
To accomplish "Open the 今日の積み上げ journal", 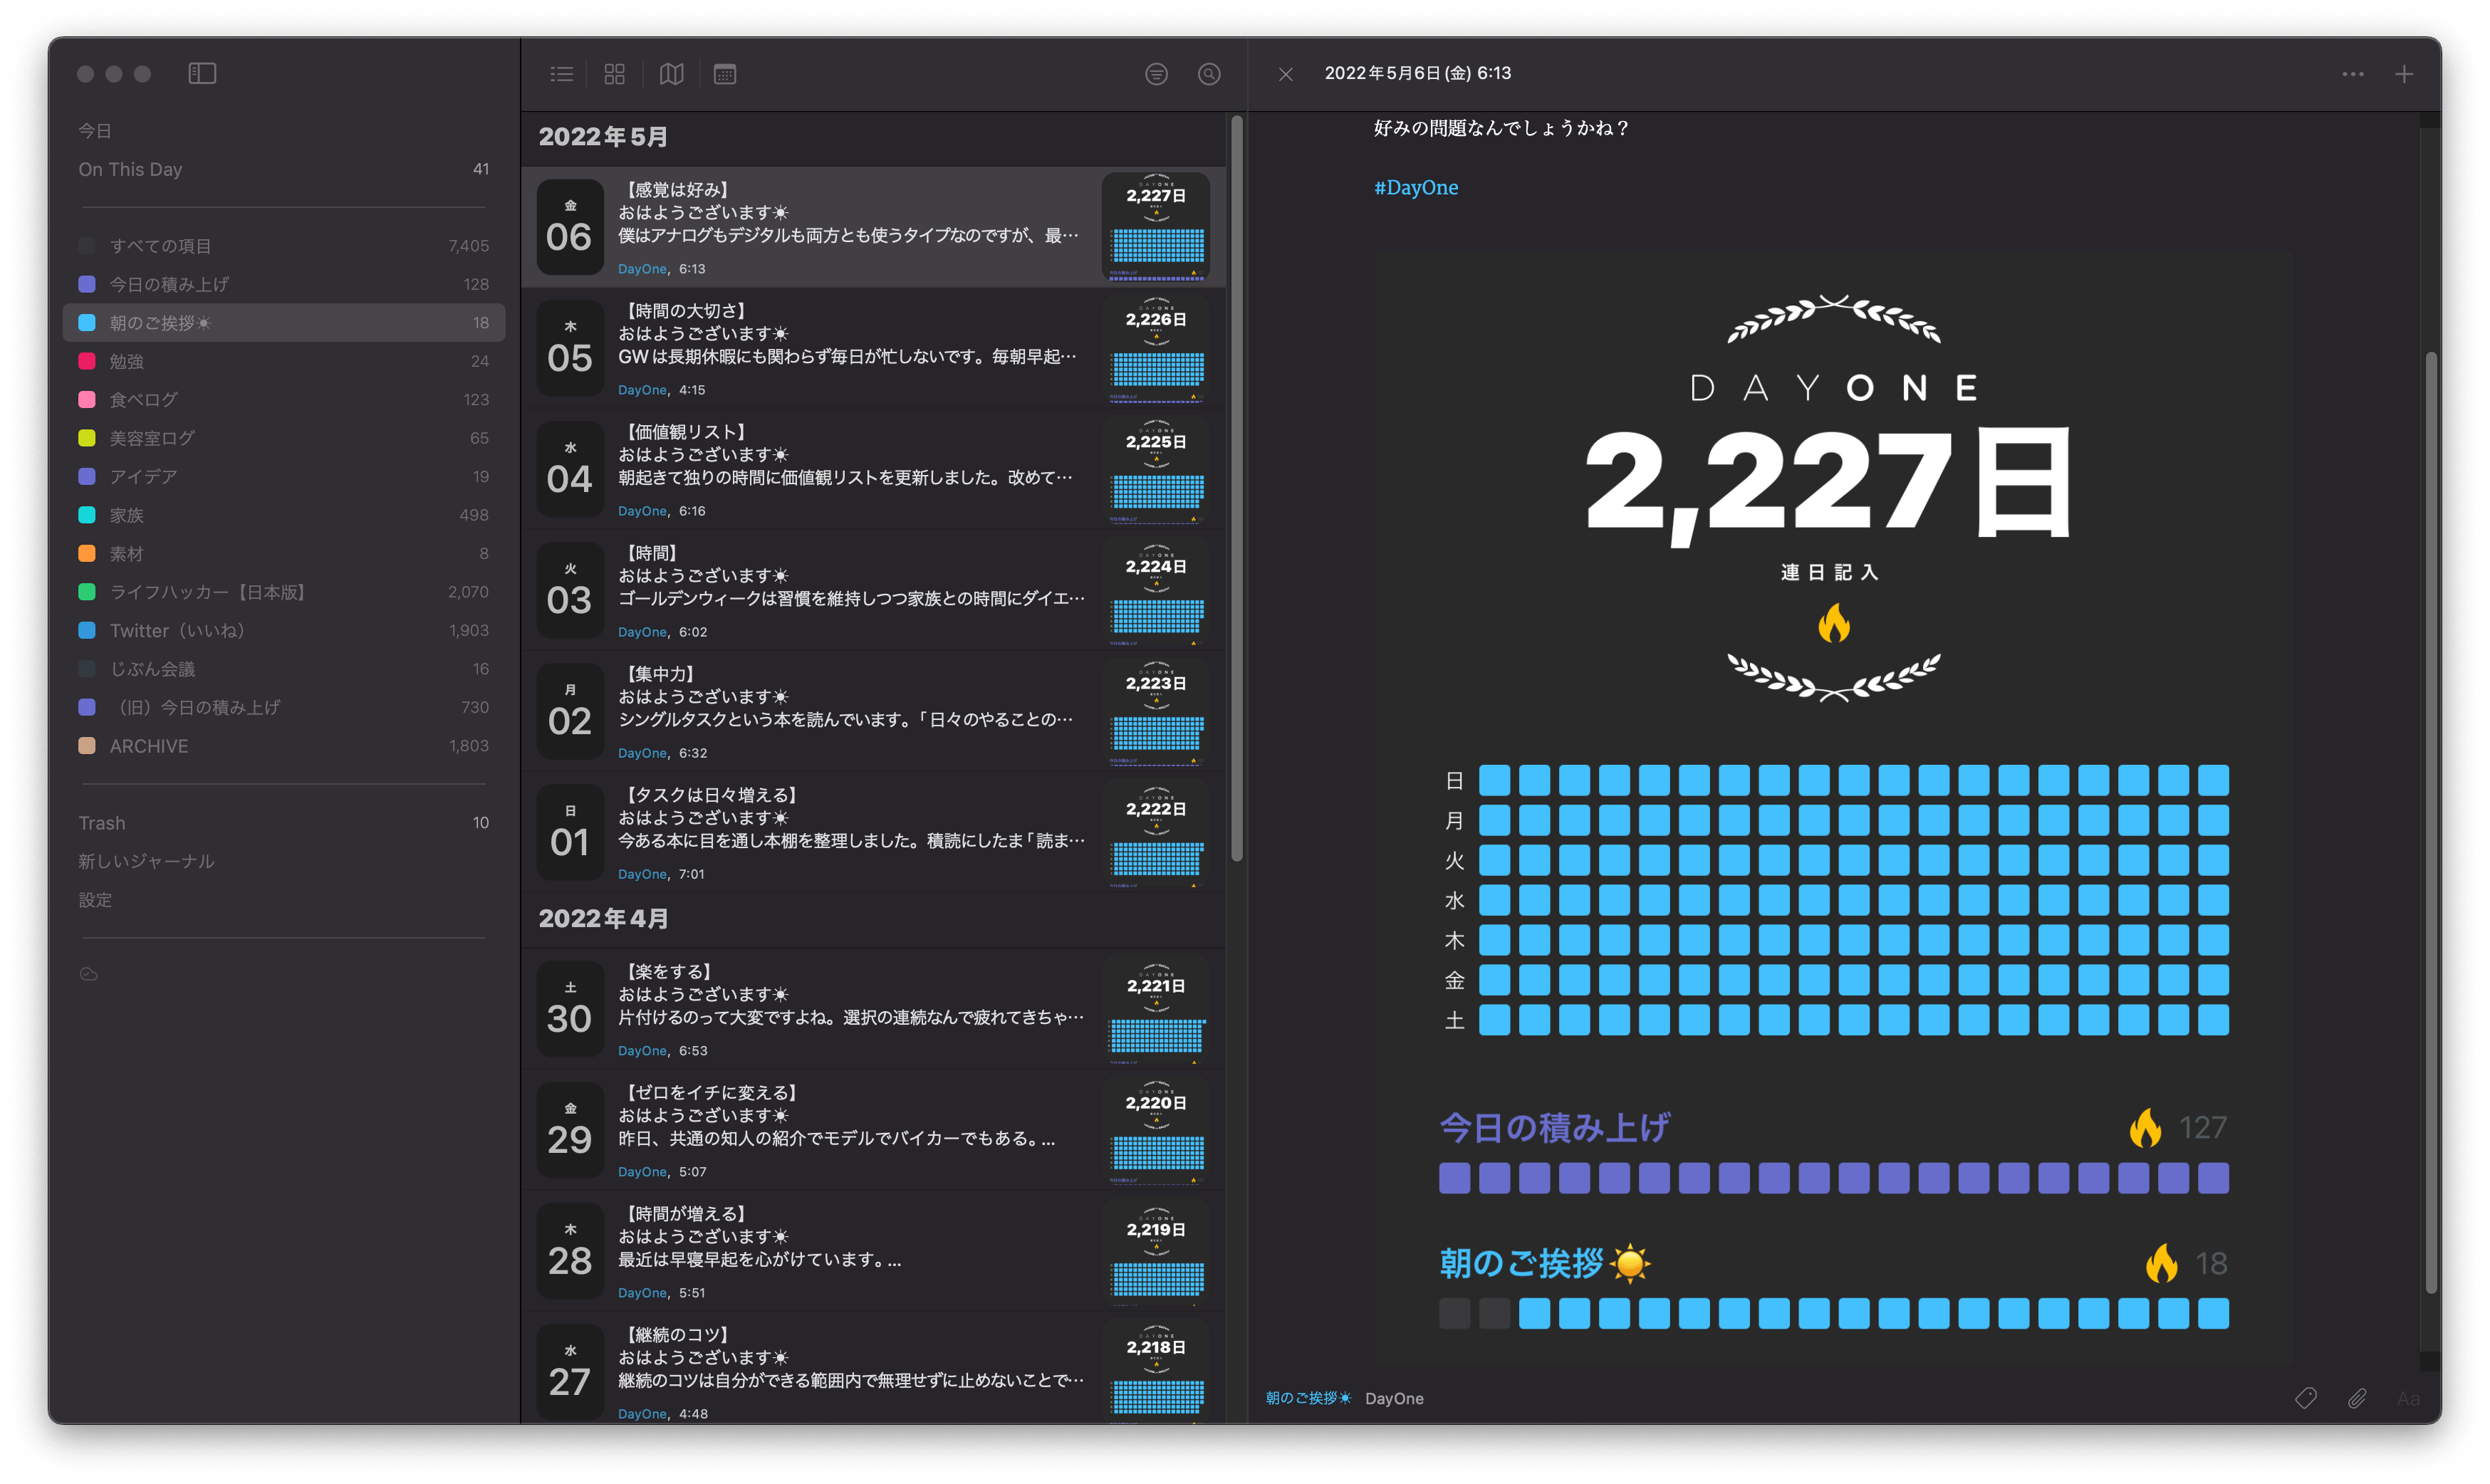I will 284,284.
